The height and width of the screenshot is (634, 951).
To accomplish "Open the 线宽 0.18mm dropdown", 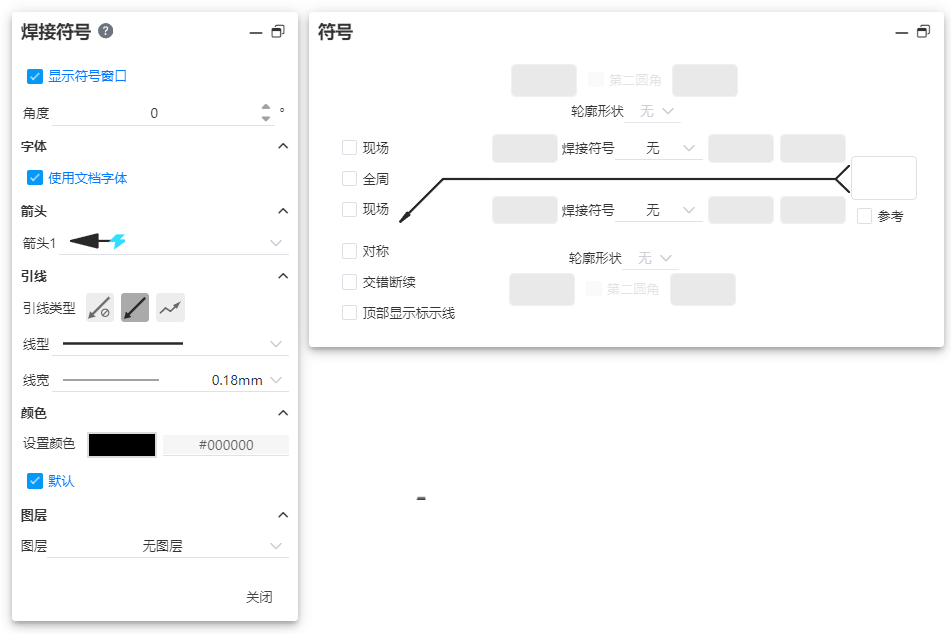I will 276,380.
